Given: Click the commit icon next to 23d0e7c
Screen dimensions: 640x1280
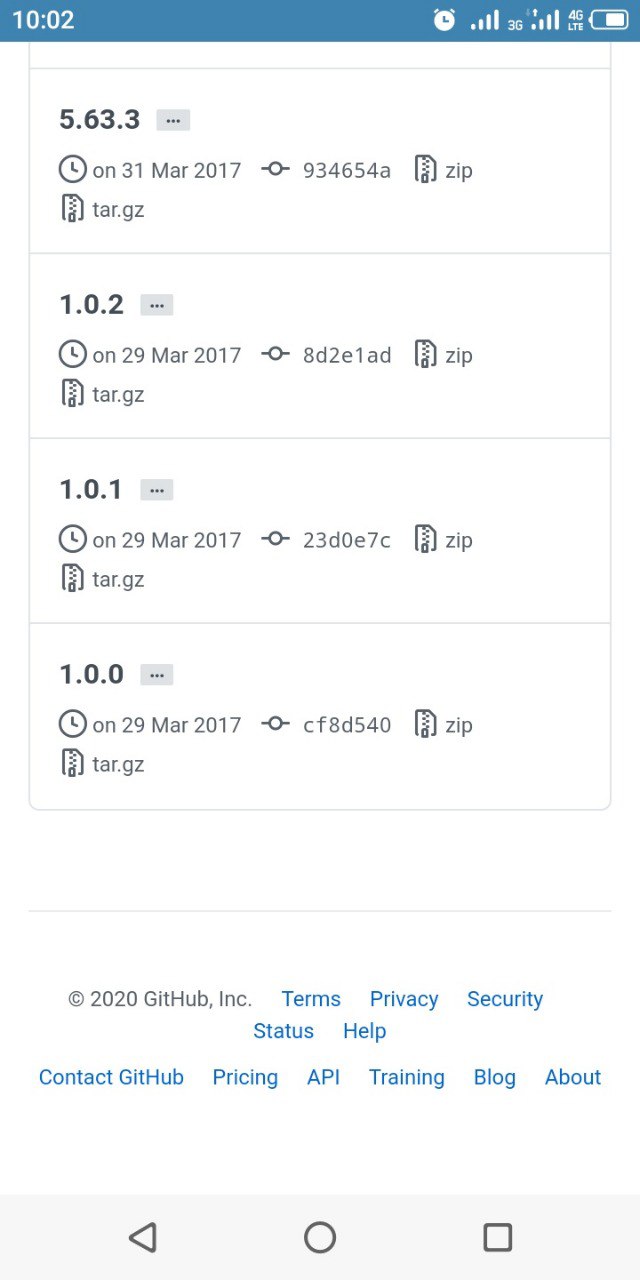Looking at the screenshot, I should (275, 540).
